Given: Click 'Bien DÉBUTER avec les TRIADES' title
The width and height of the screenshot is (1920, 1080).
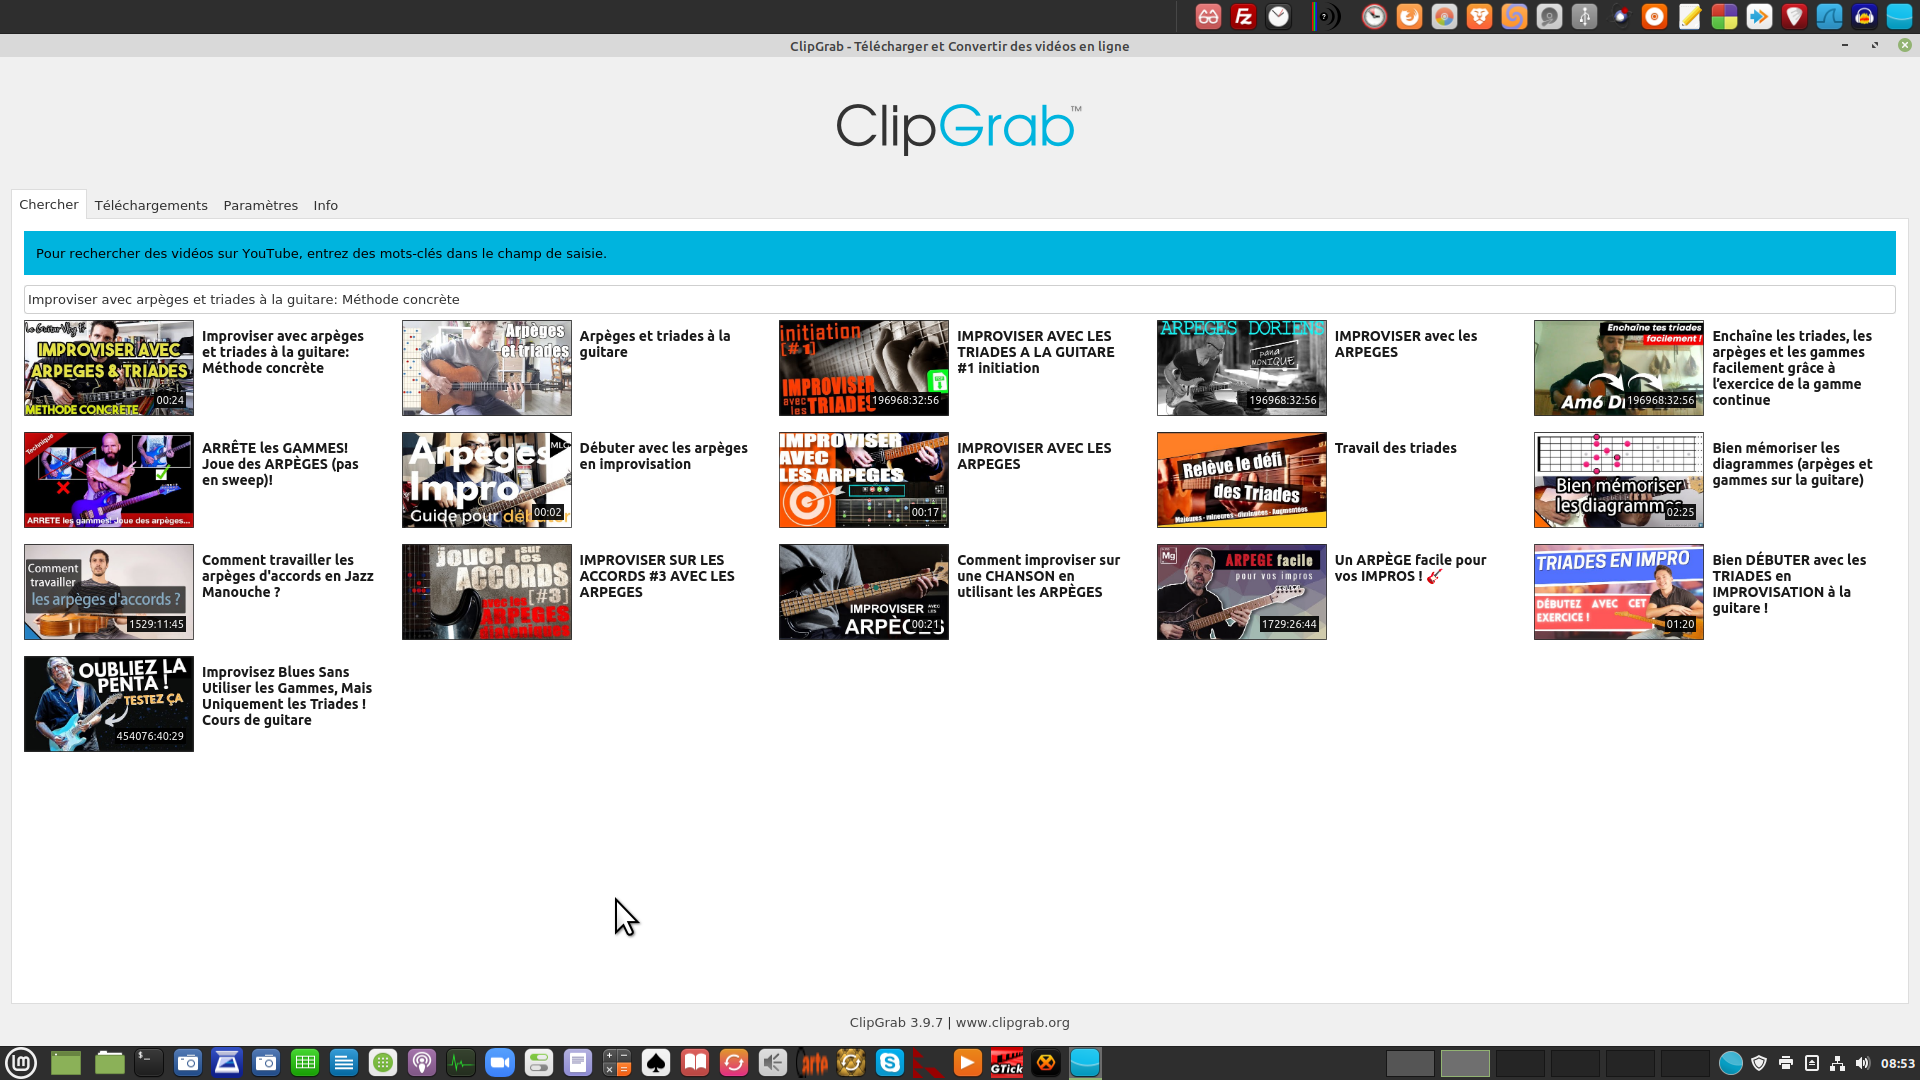Looking at the screenshot, I should click(x=1789, y=584).
